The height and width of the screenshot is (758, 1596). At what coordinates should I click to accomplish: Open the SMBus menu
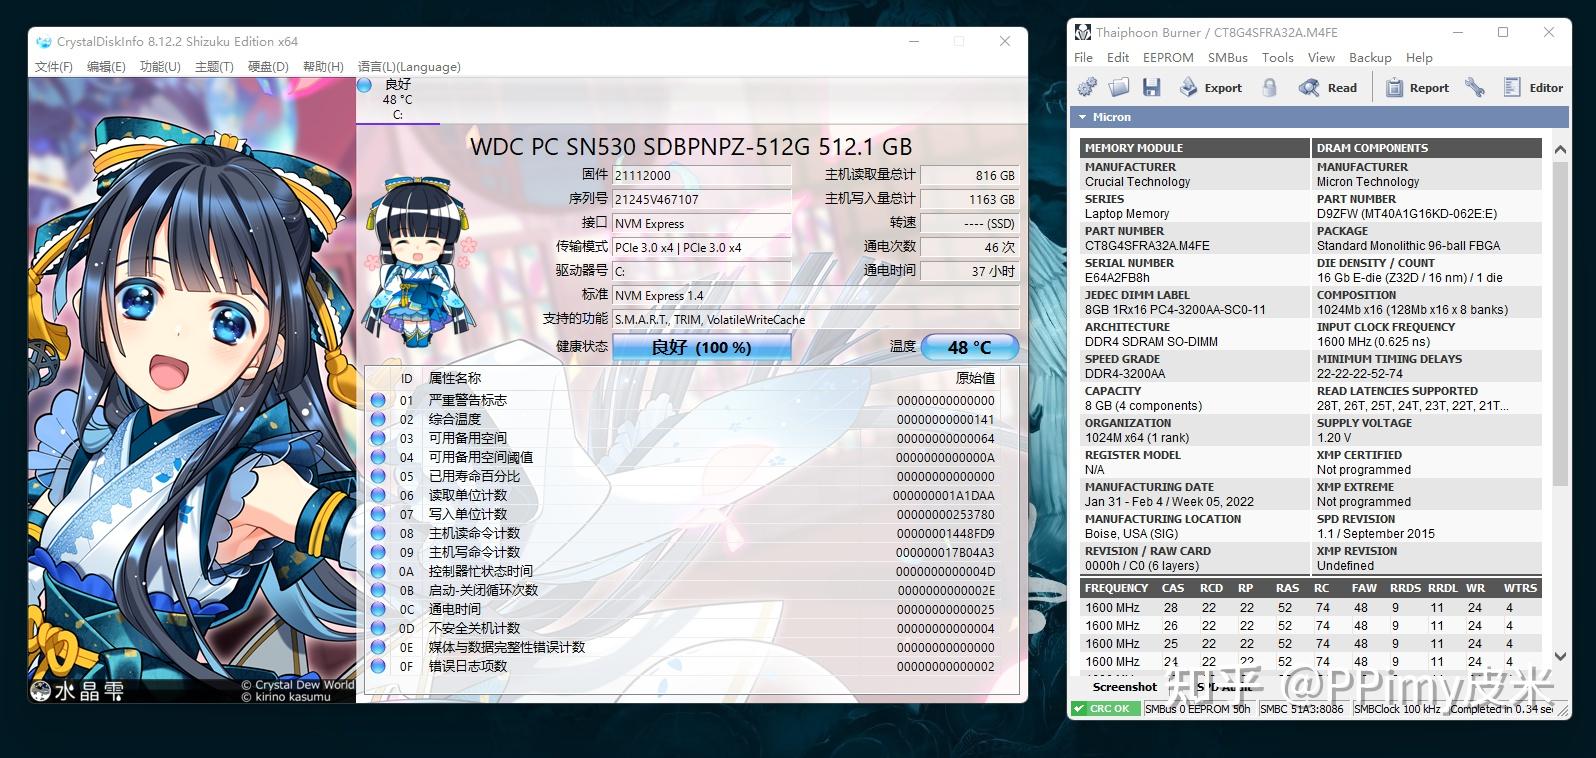pyautogui.click(x=1228, y=58)
